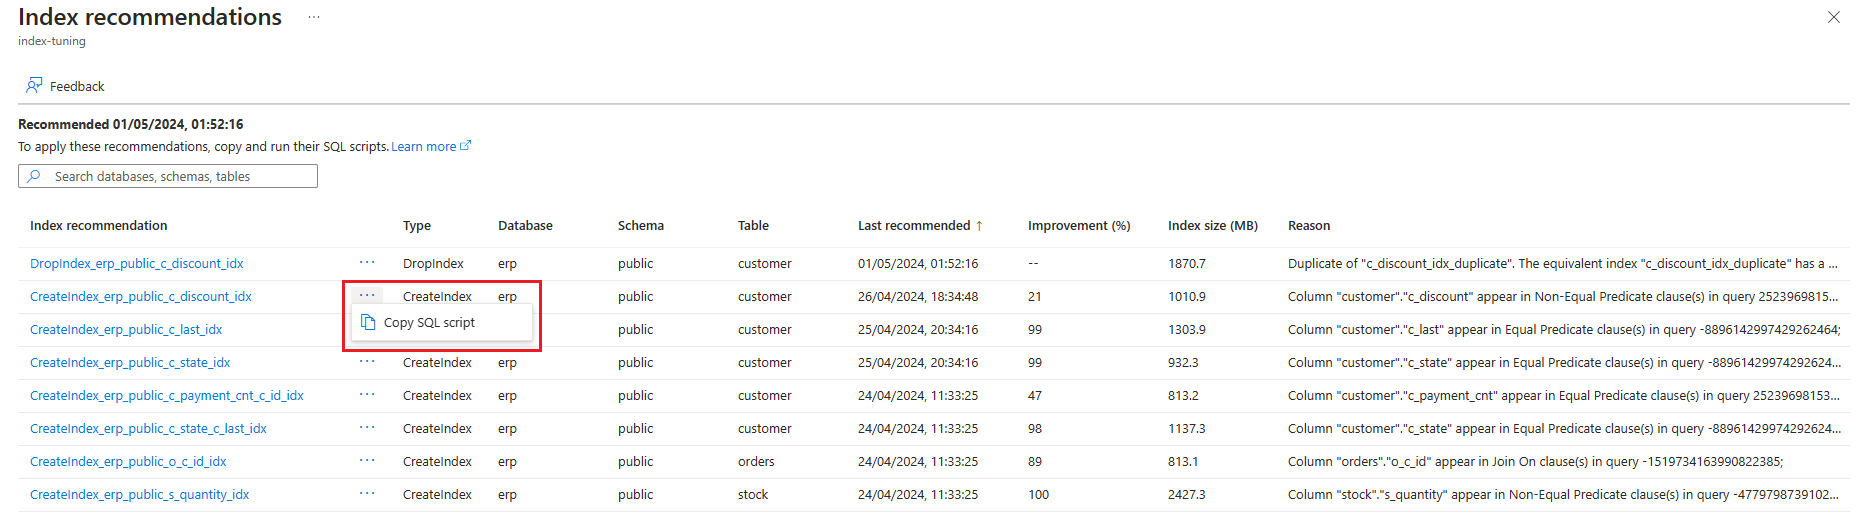
Task: Open ellipsis menu for CreateIndex_erp_public_c_discount_idx row
Action: tap(367, 296)
